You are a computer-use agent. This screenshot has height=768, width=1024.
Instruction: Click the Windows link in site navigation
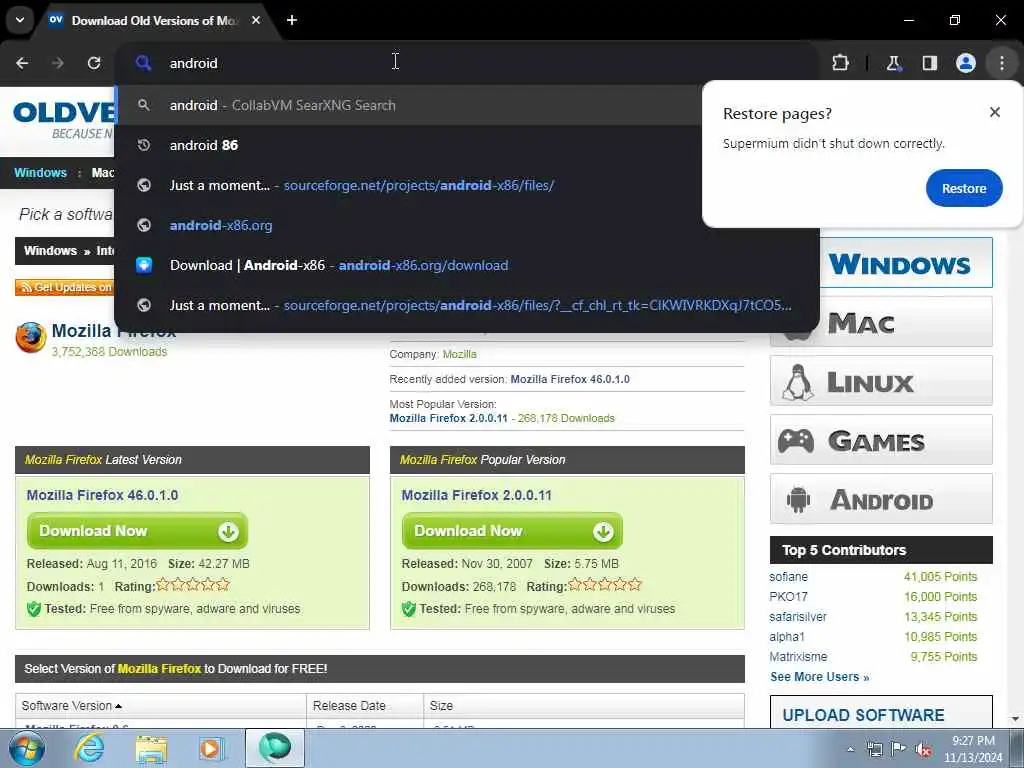pos(40,172)
